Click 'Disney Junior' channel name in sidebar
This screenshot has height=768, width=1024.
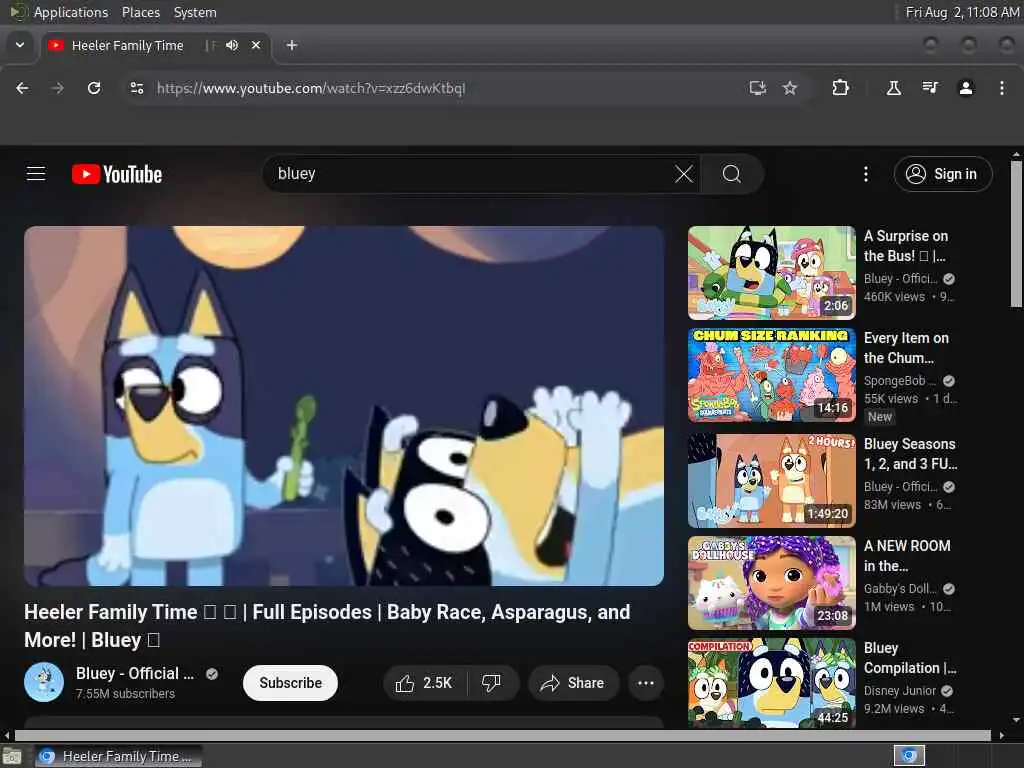tap(900, 691)
